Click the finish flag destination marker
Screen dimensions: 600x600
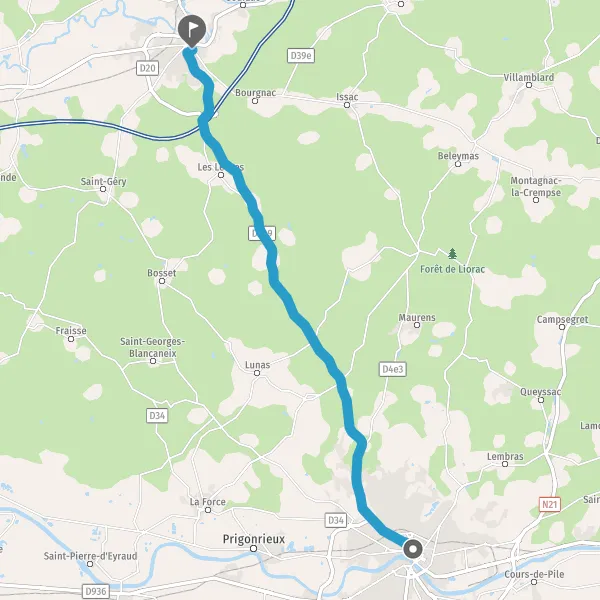(x=192, y=31)
